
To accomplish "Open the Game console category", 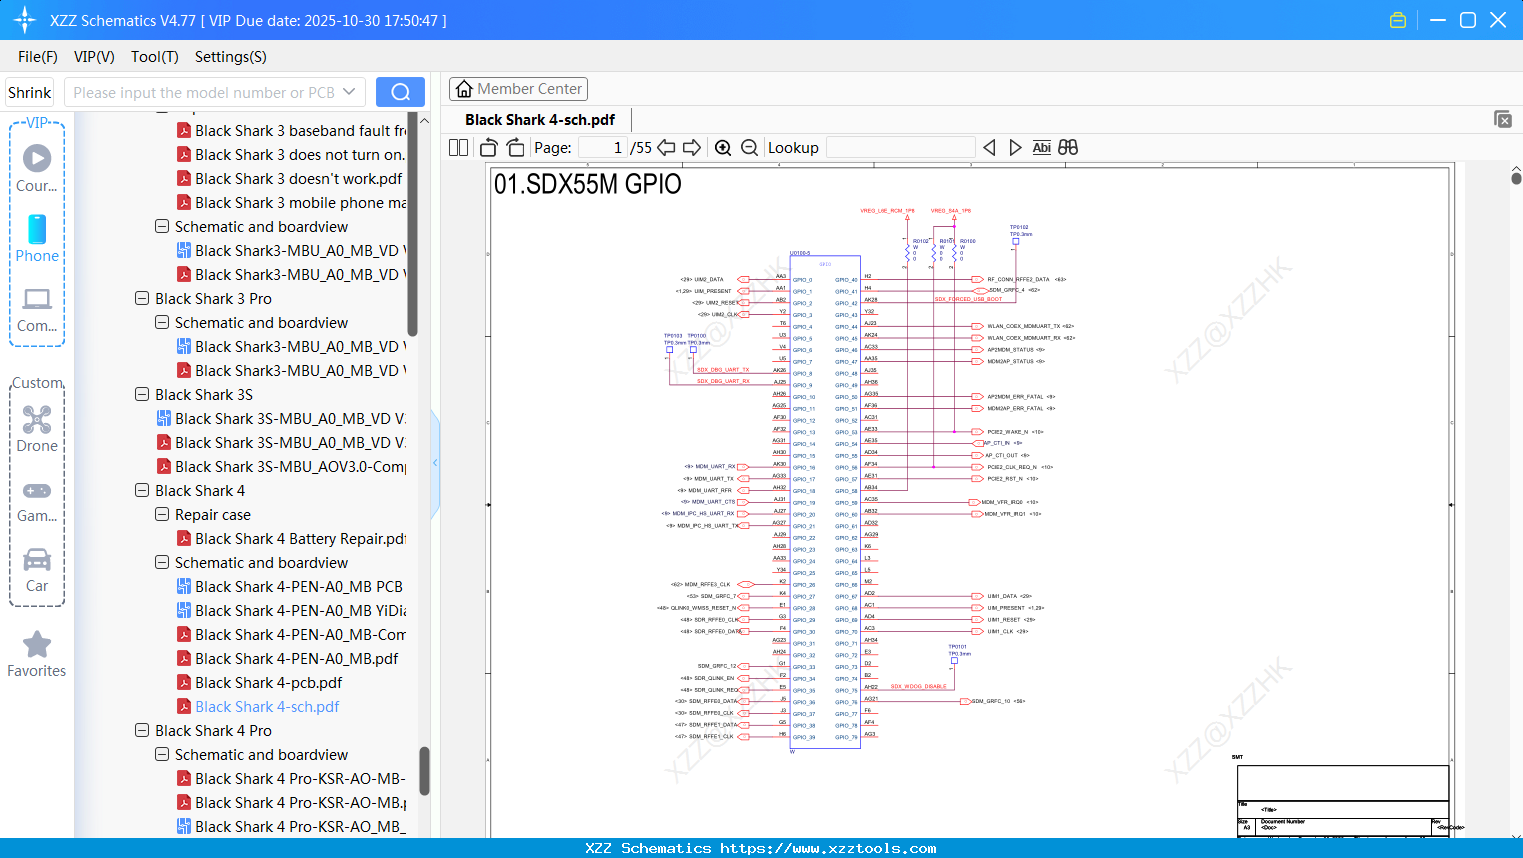I will [x=37, y=500].
